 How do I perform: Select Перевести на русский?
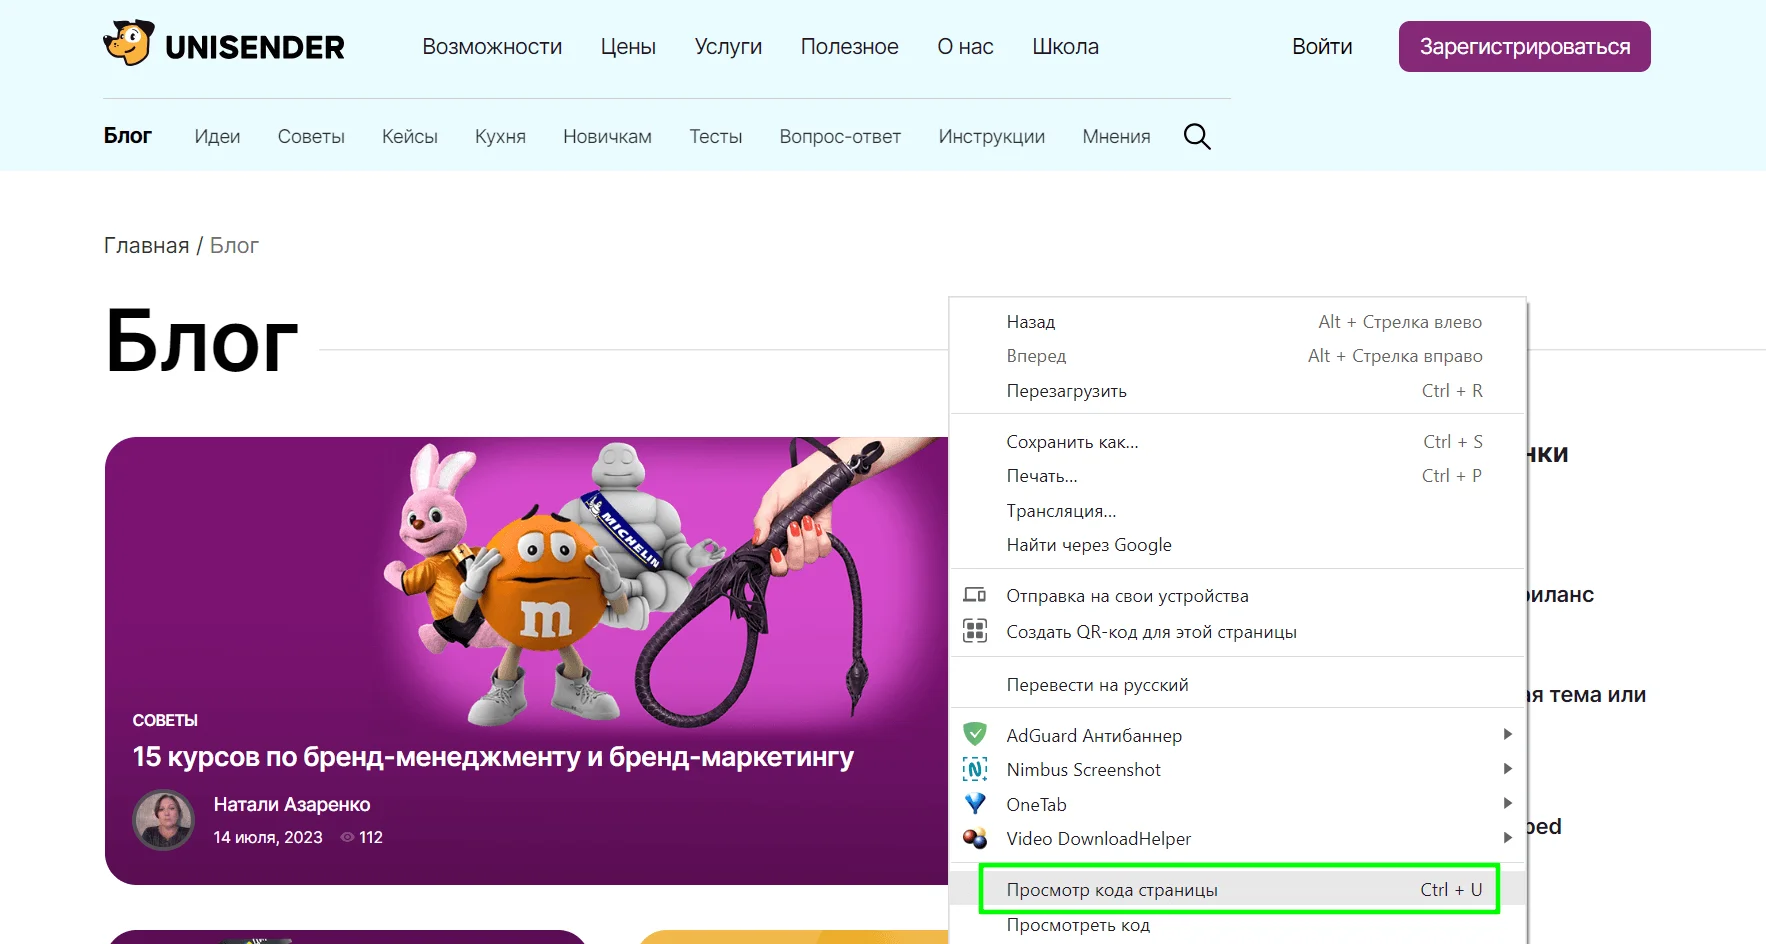(x=1238, y=685)
